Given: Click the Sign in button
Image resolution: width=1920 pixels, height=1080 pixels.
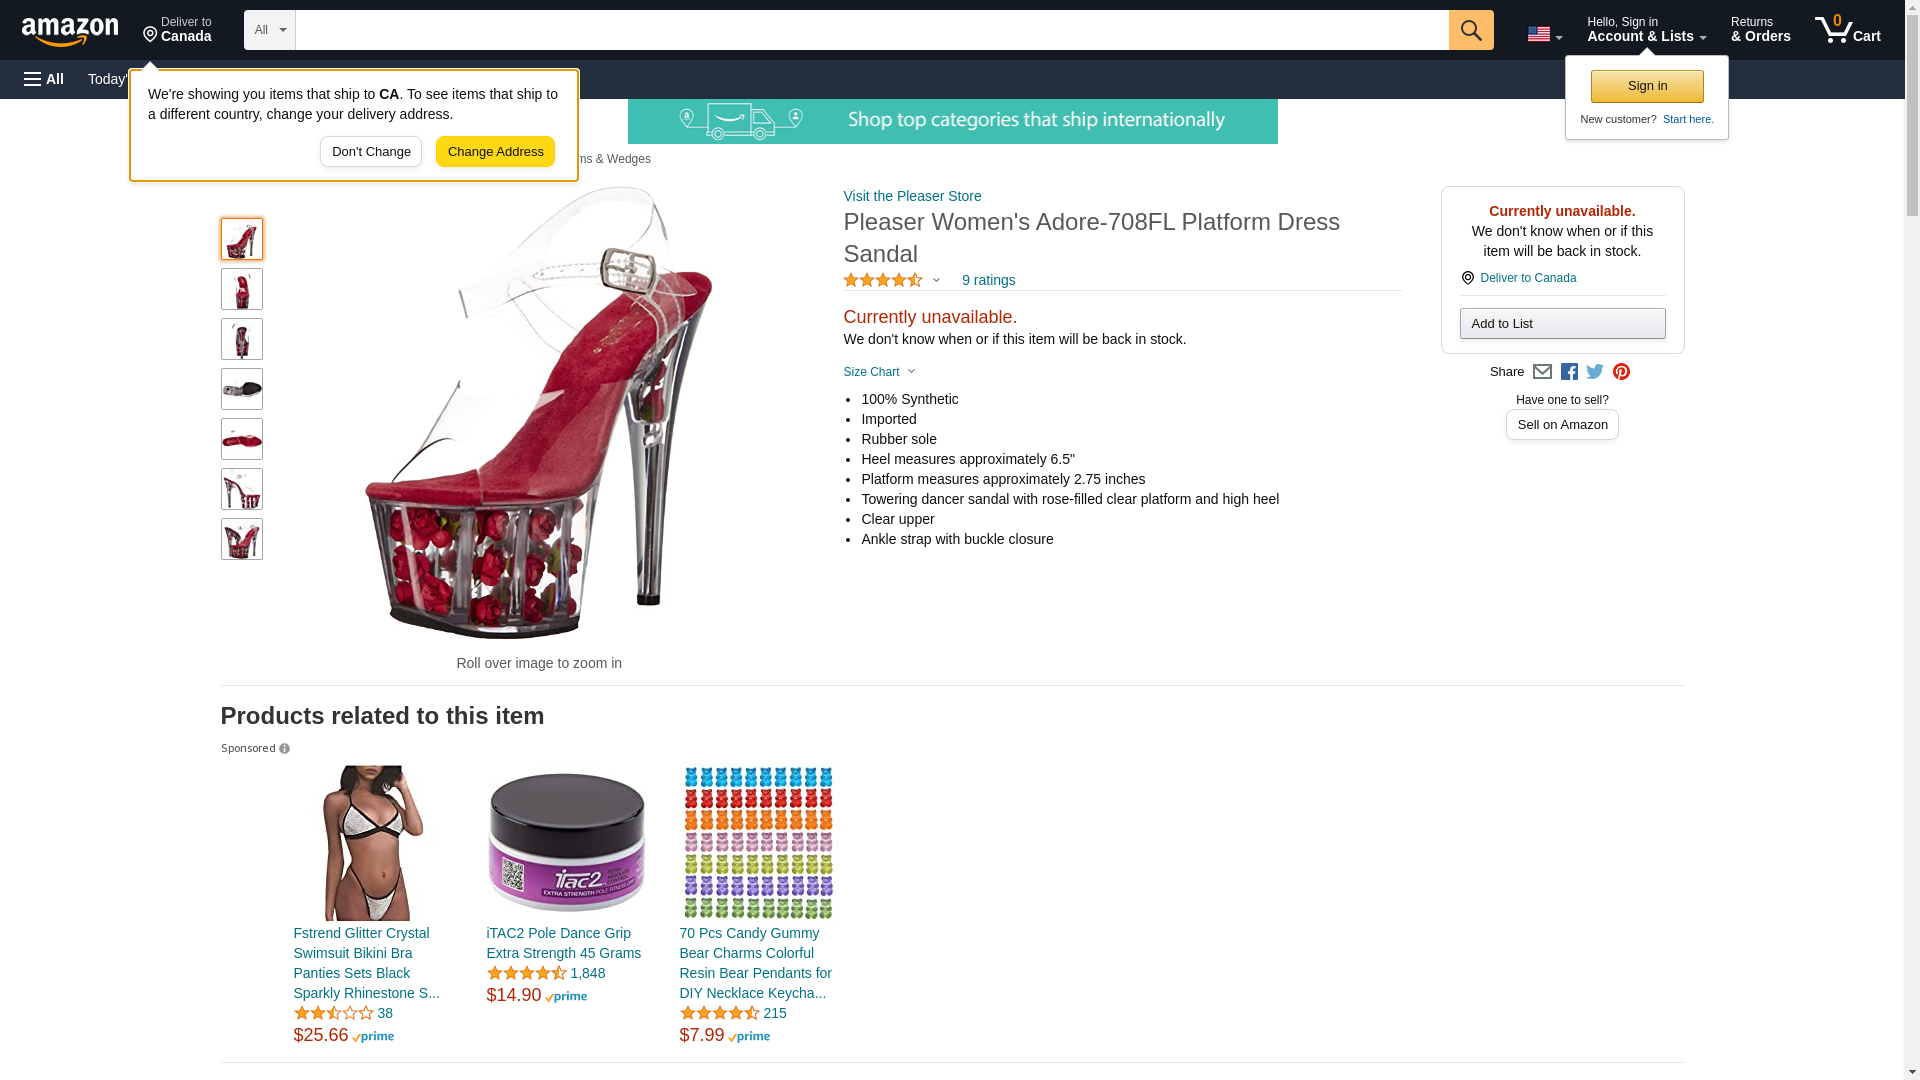Looking at the screenshot, I should [x=1647, y=86].
